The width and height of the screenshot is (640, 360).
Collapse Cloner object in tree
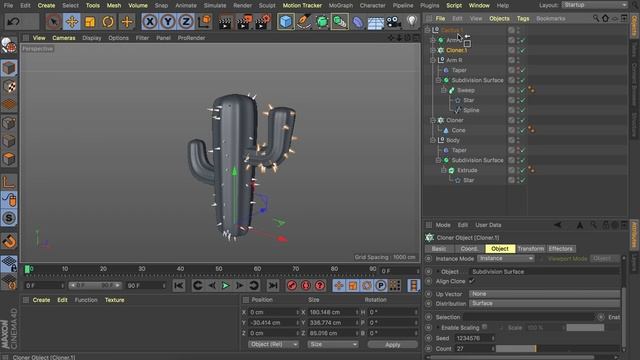433,120
